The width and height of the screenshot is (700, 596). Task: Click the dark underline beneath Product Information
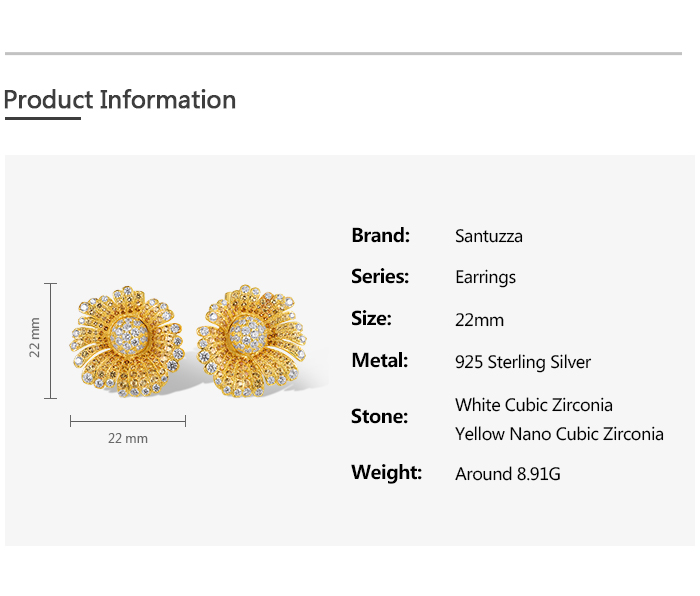click(42, 119)
